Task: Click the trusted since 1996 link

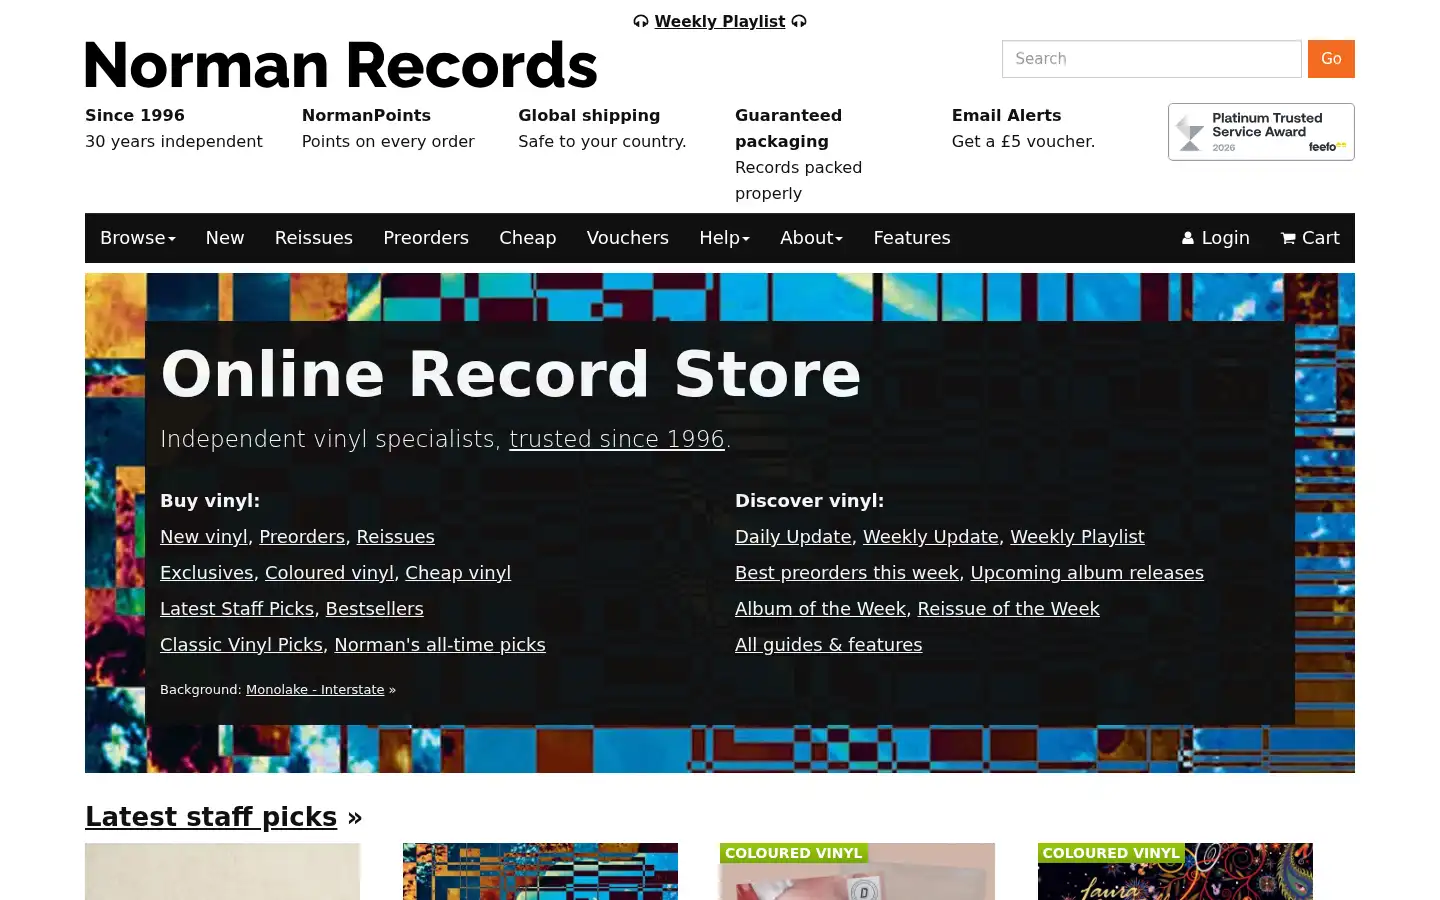Action: (x=617, y=439)
